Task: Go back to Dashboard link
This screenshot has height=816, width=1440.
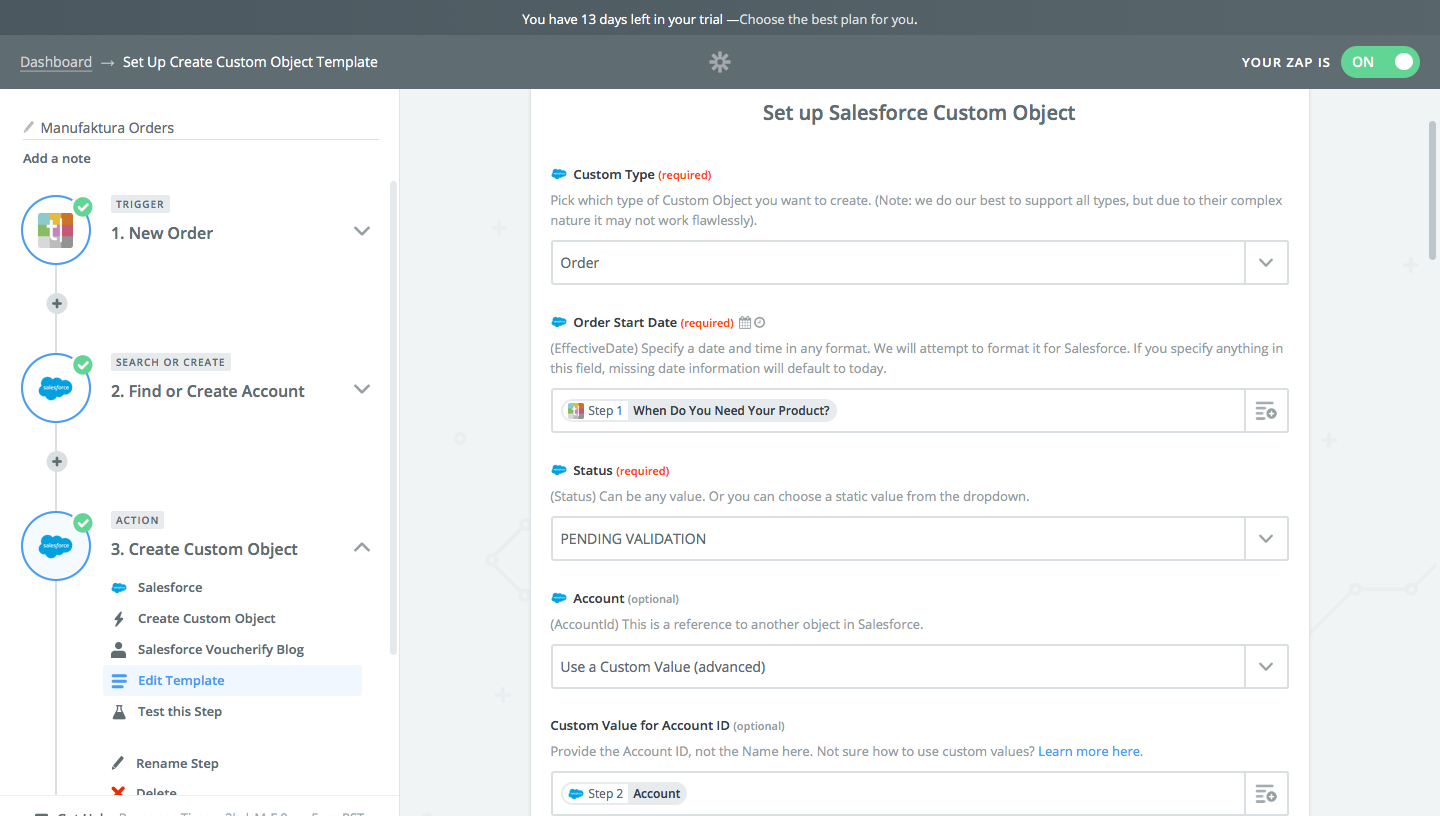Action: [56, 62]
